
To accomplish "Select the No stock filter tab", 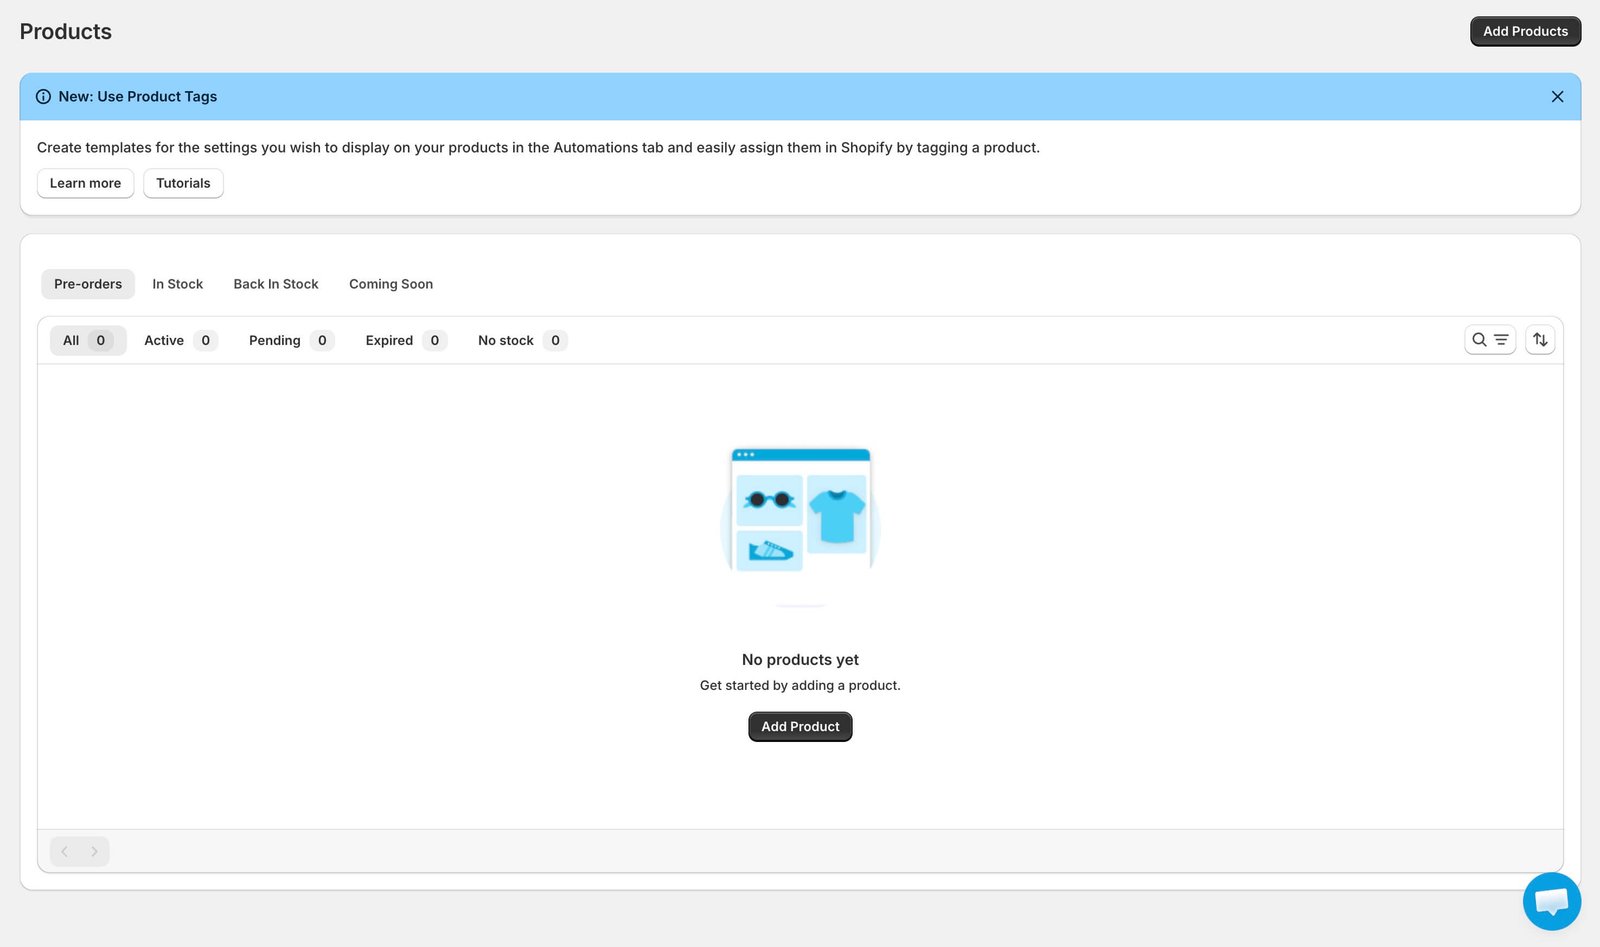I will tap(522, 340).
